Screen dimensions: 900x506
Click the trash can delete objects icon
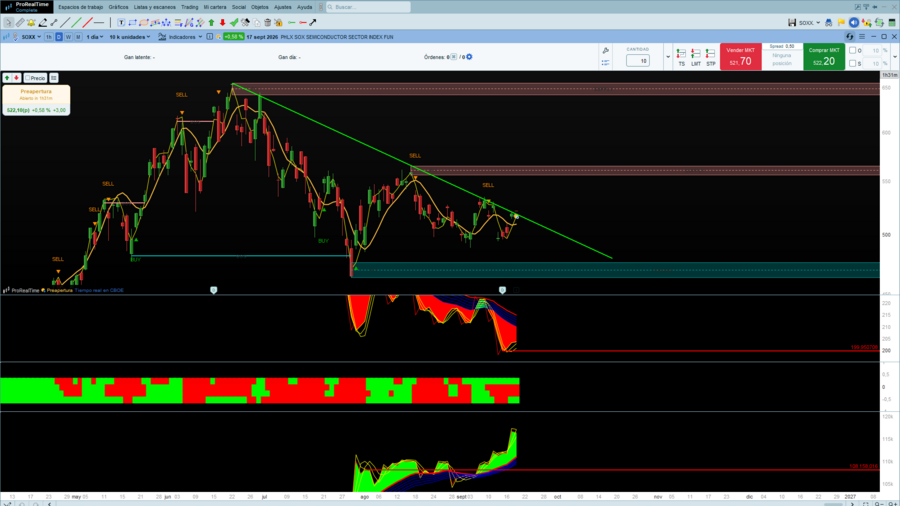pos(267,22)
